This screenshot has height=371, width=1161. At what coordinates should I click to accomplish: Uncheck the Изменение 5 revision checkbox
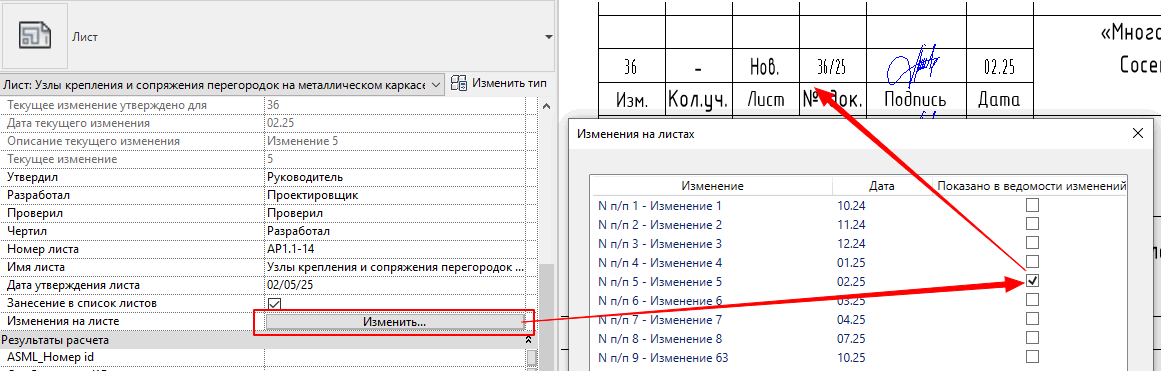click(1032, 281)
